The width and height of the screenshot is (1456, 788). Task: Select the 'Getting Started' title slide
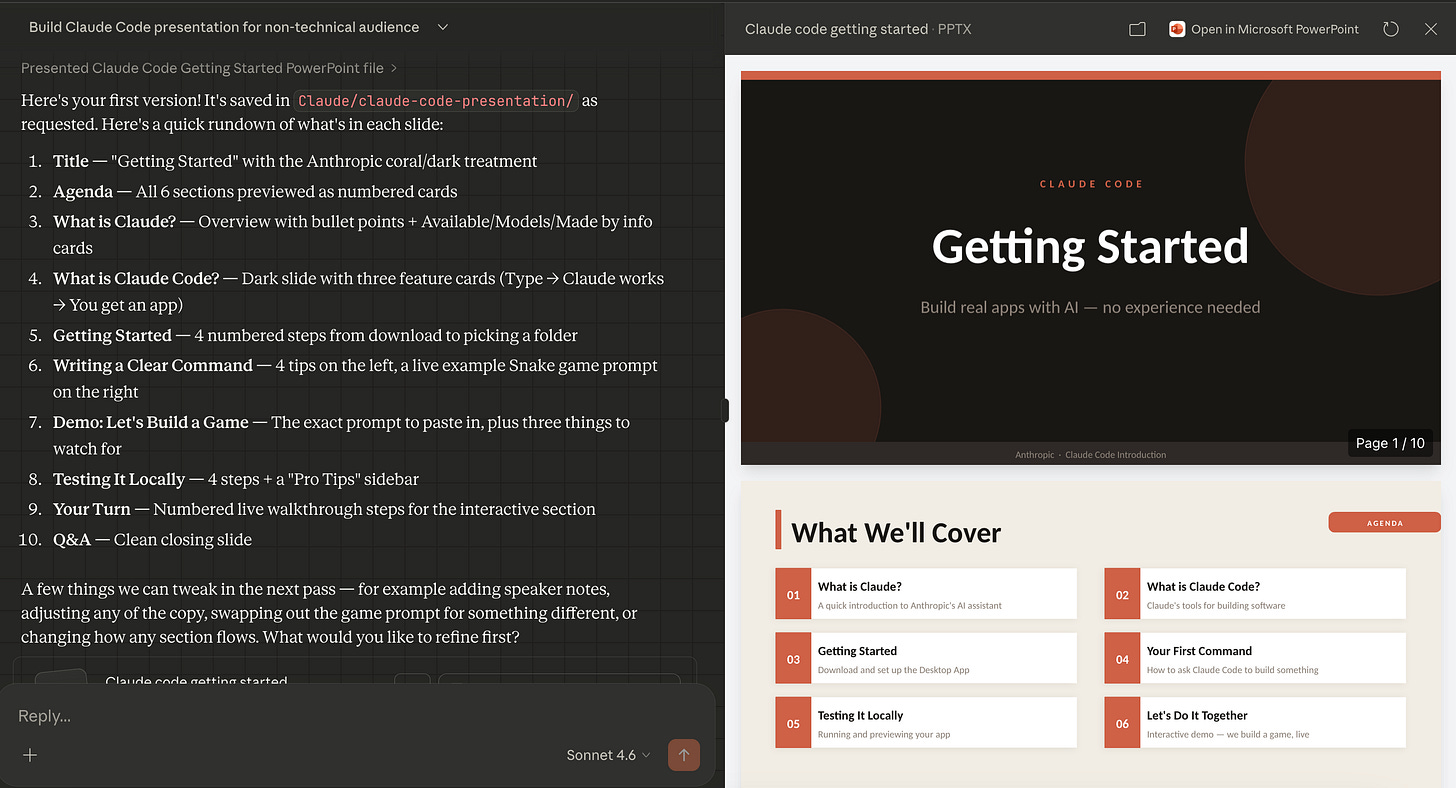[1090, 268]
